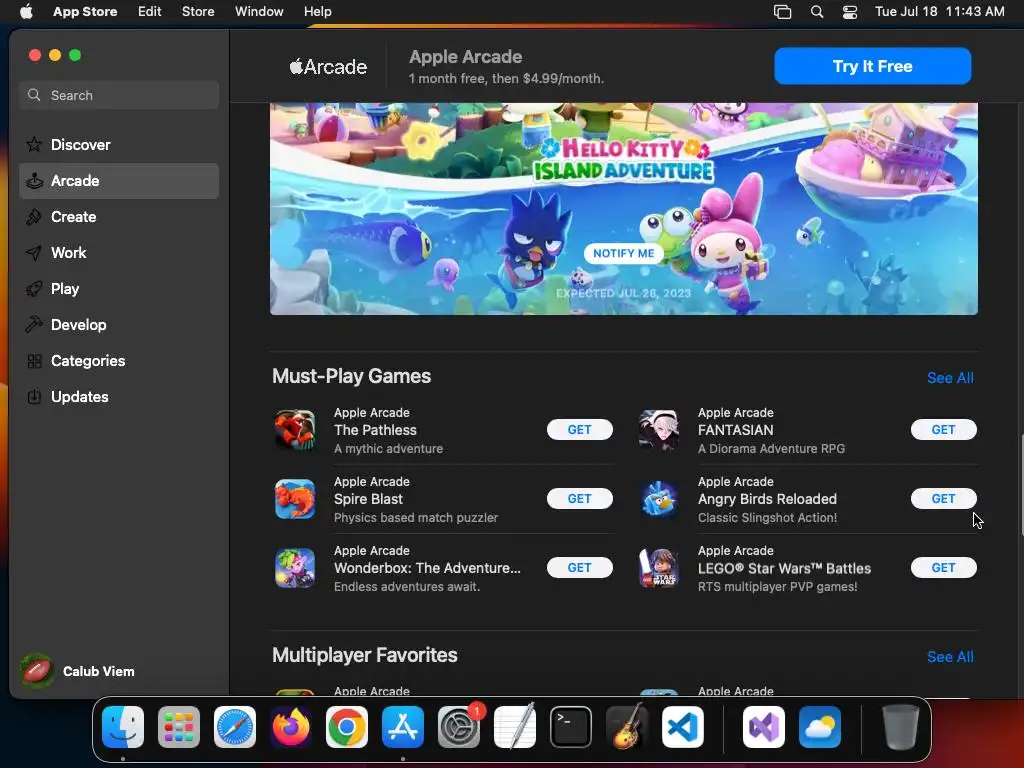Open Launchpad from the Dock

coord(179,727)
